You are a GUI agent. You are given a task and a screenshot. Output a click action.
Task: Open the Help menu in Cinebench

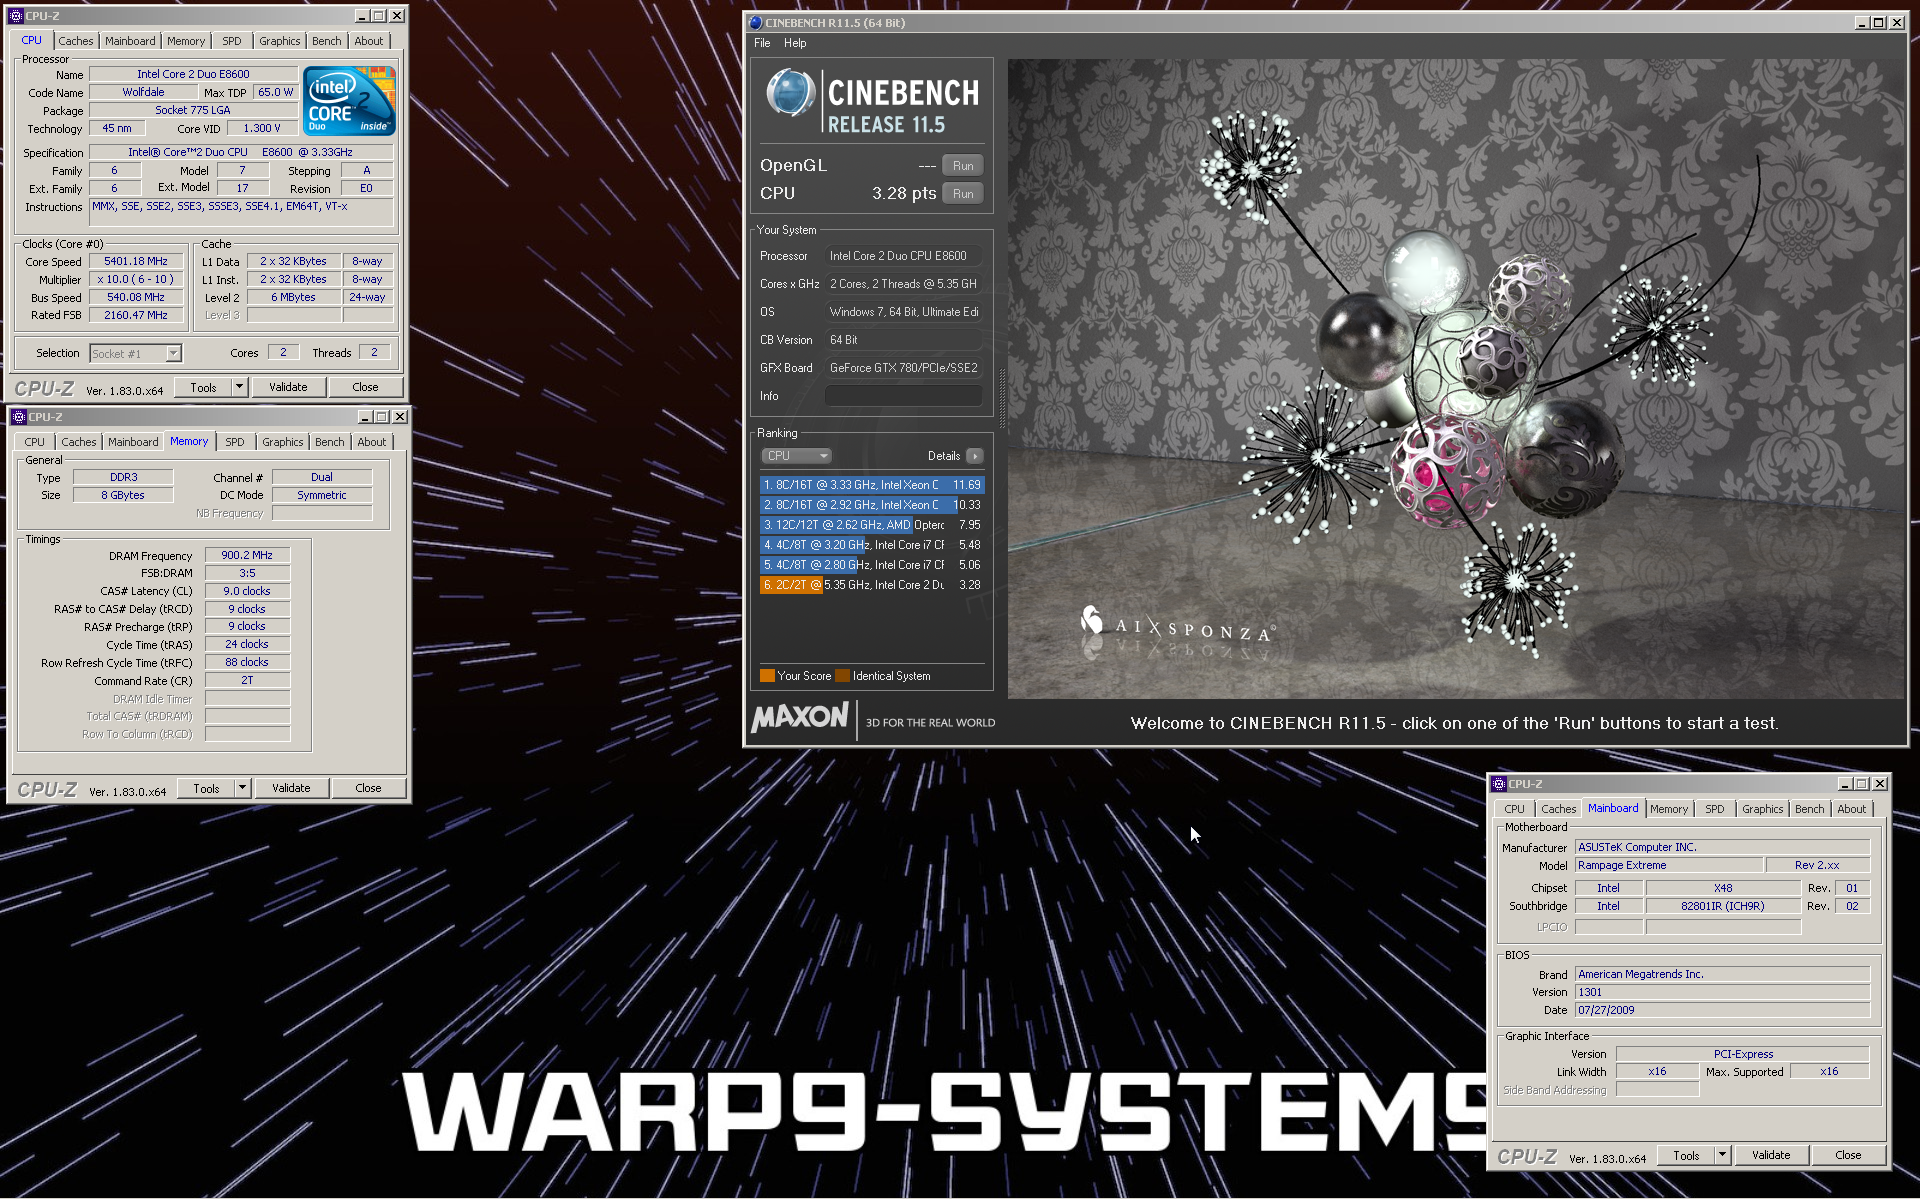(x=795, y=43)
